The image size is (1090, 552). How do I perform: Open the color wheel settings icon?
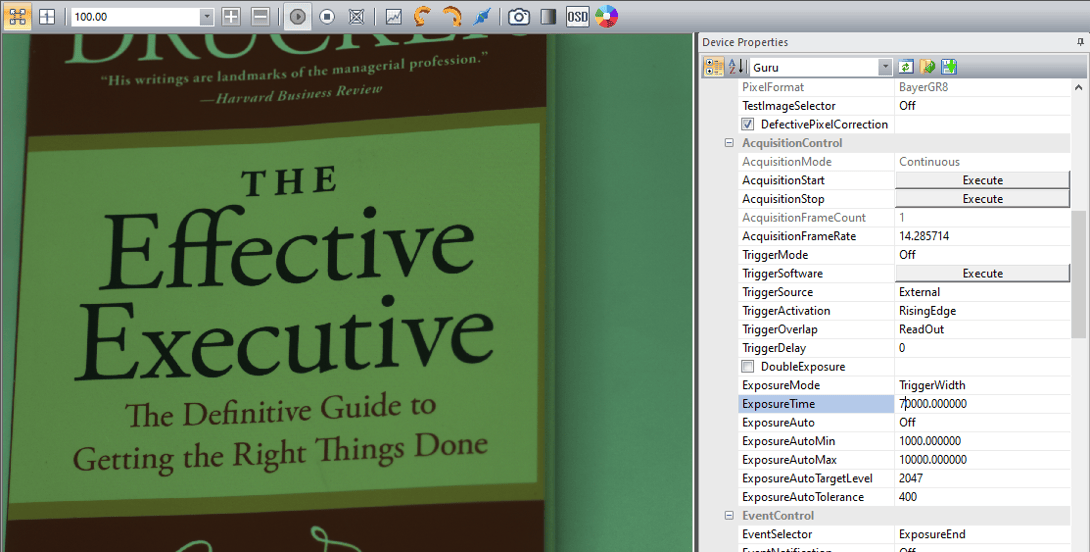[606, 17]
